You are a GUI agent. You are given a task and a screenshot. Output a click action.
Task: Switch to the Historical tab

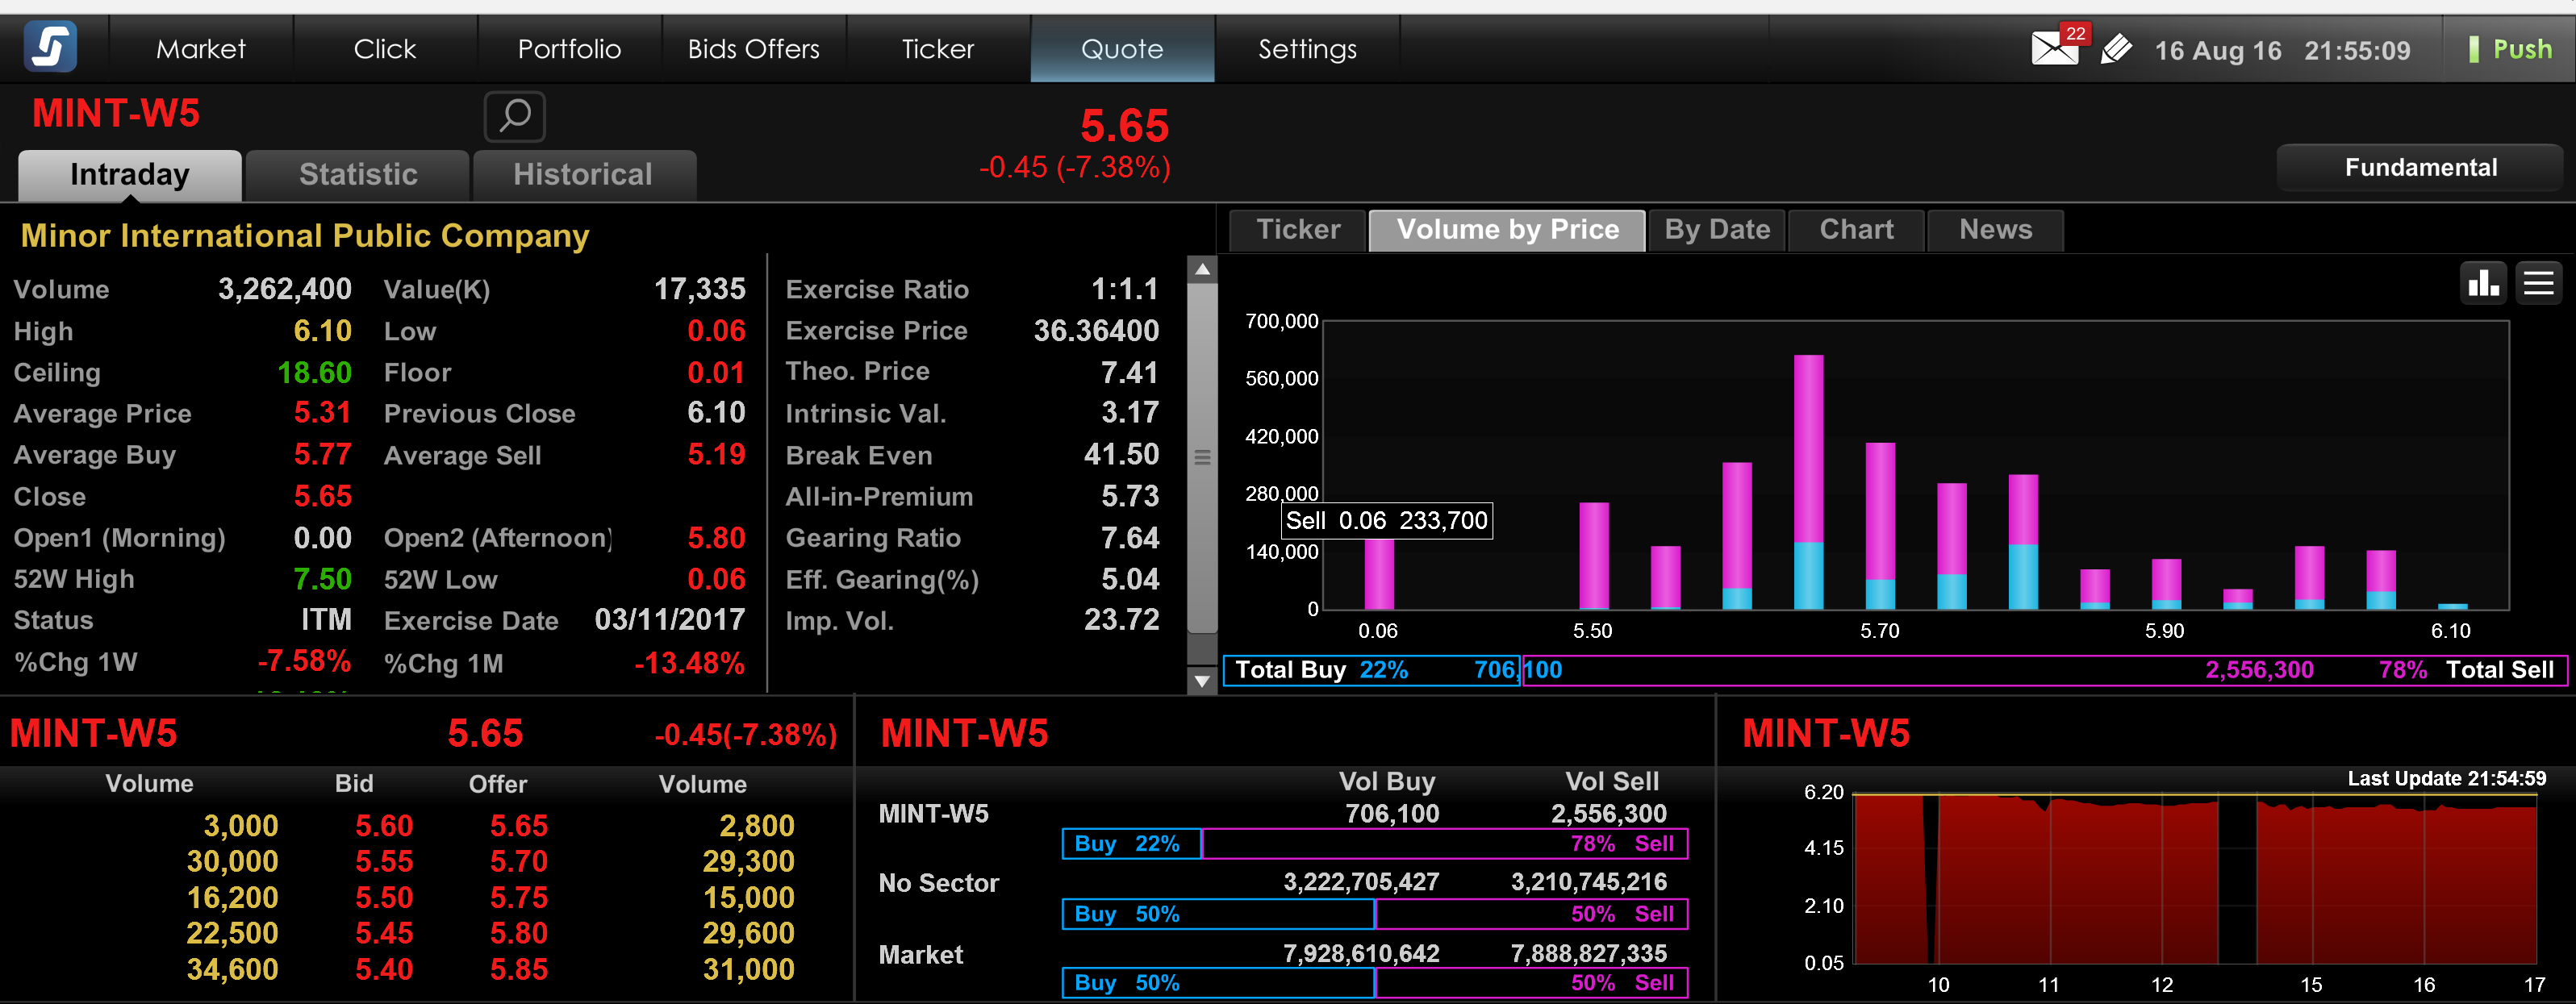[583, 175]
